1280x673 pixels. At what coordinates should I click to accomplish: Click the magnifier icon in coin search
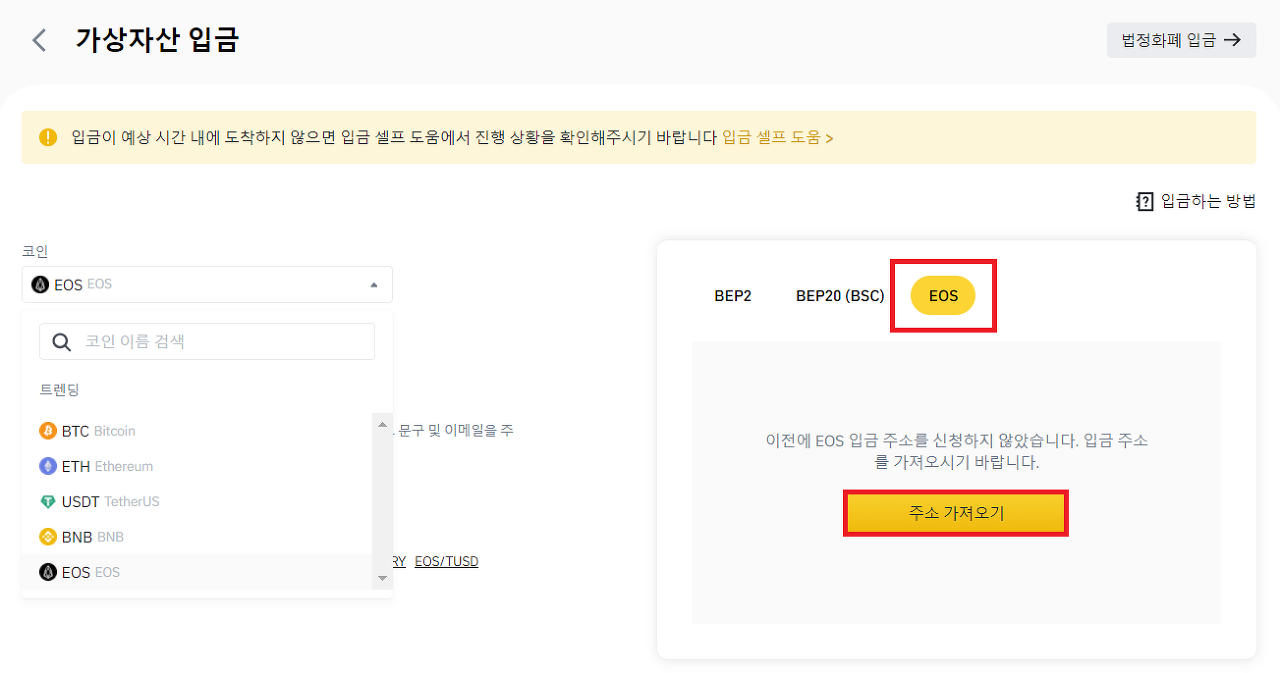pyautogui.click(x=61, y=341)
